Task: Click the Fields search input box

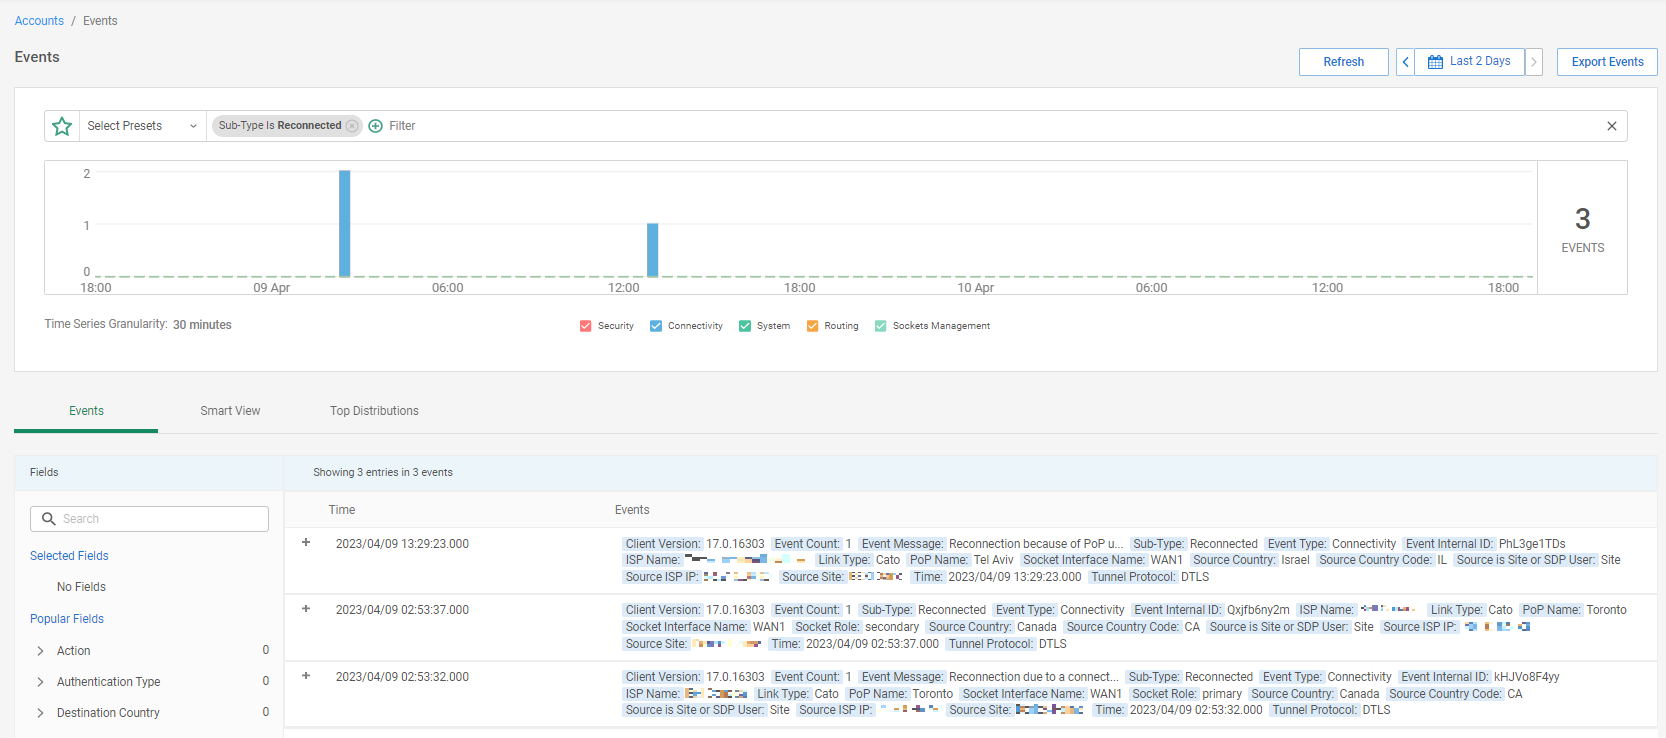Action: point(150,519)
